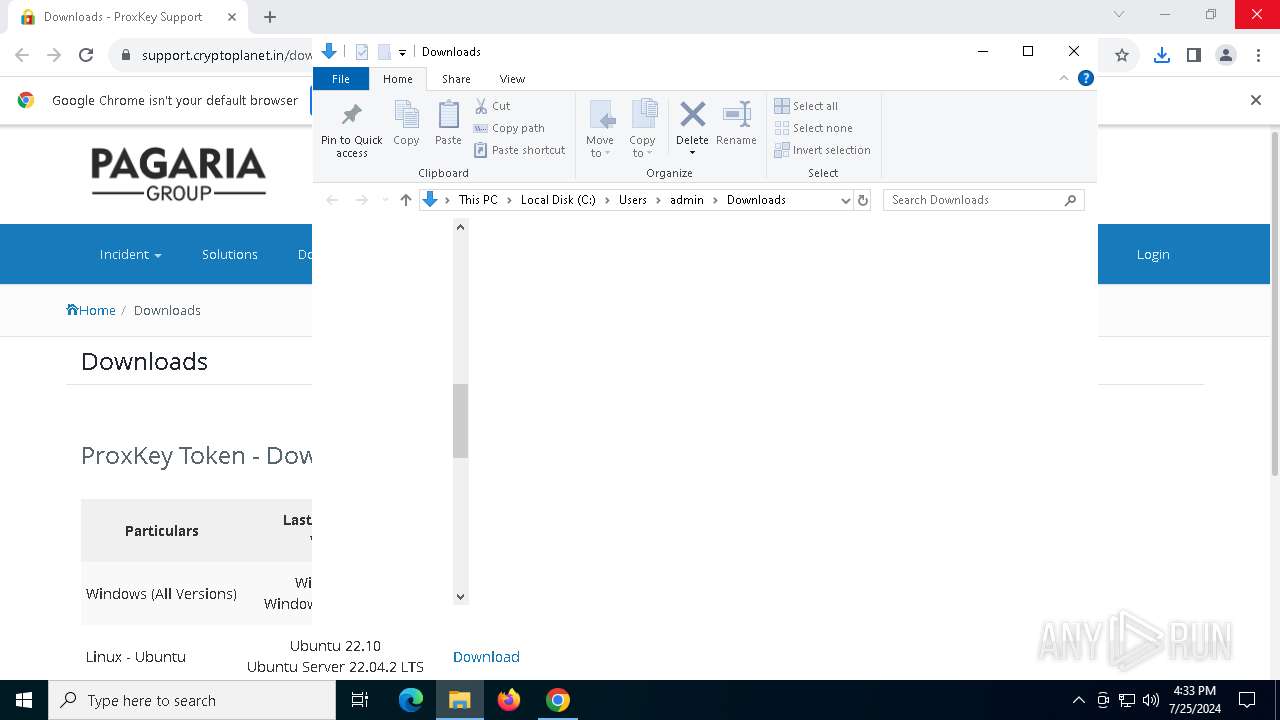
Task: Switch to the Share ribbon tab
Action: pyautogui.click(x=456, y=79)
